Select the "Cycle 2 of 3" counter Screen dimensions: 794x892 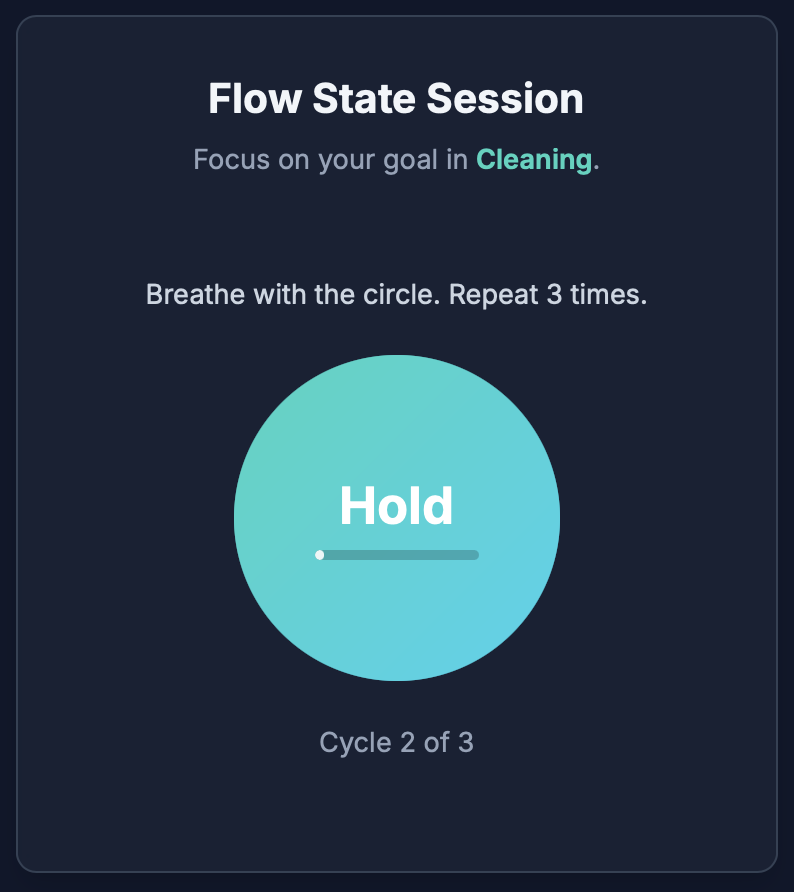click(396, 743)
